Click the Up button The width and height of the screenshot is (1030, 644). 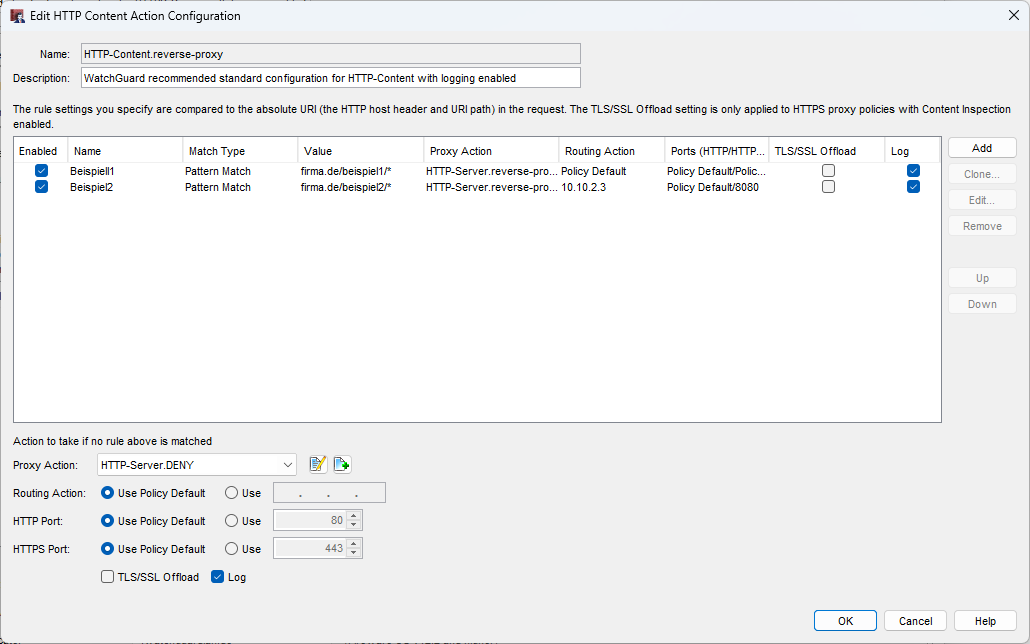coord(982,278)
